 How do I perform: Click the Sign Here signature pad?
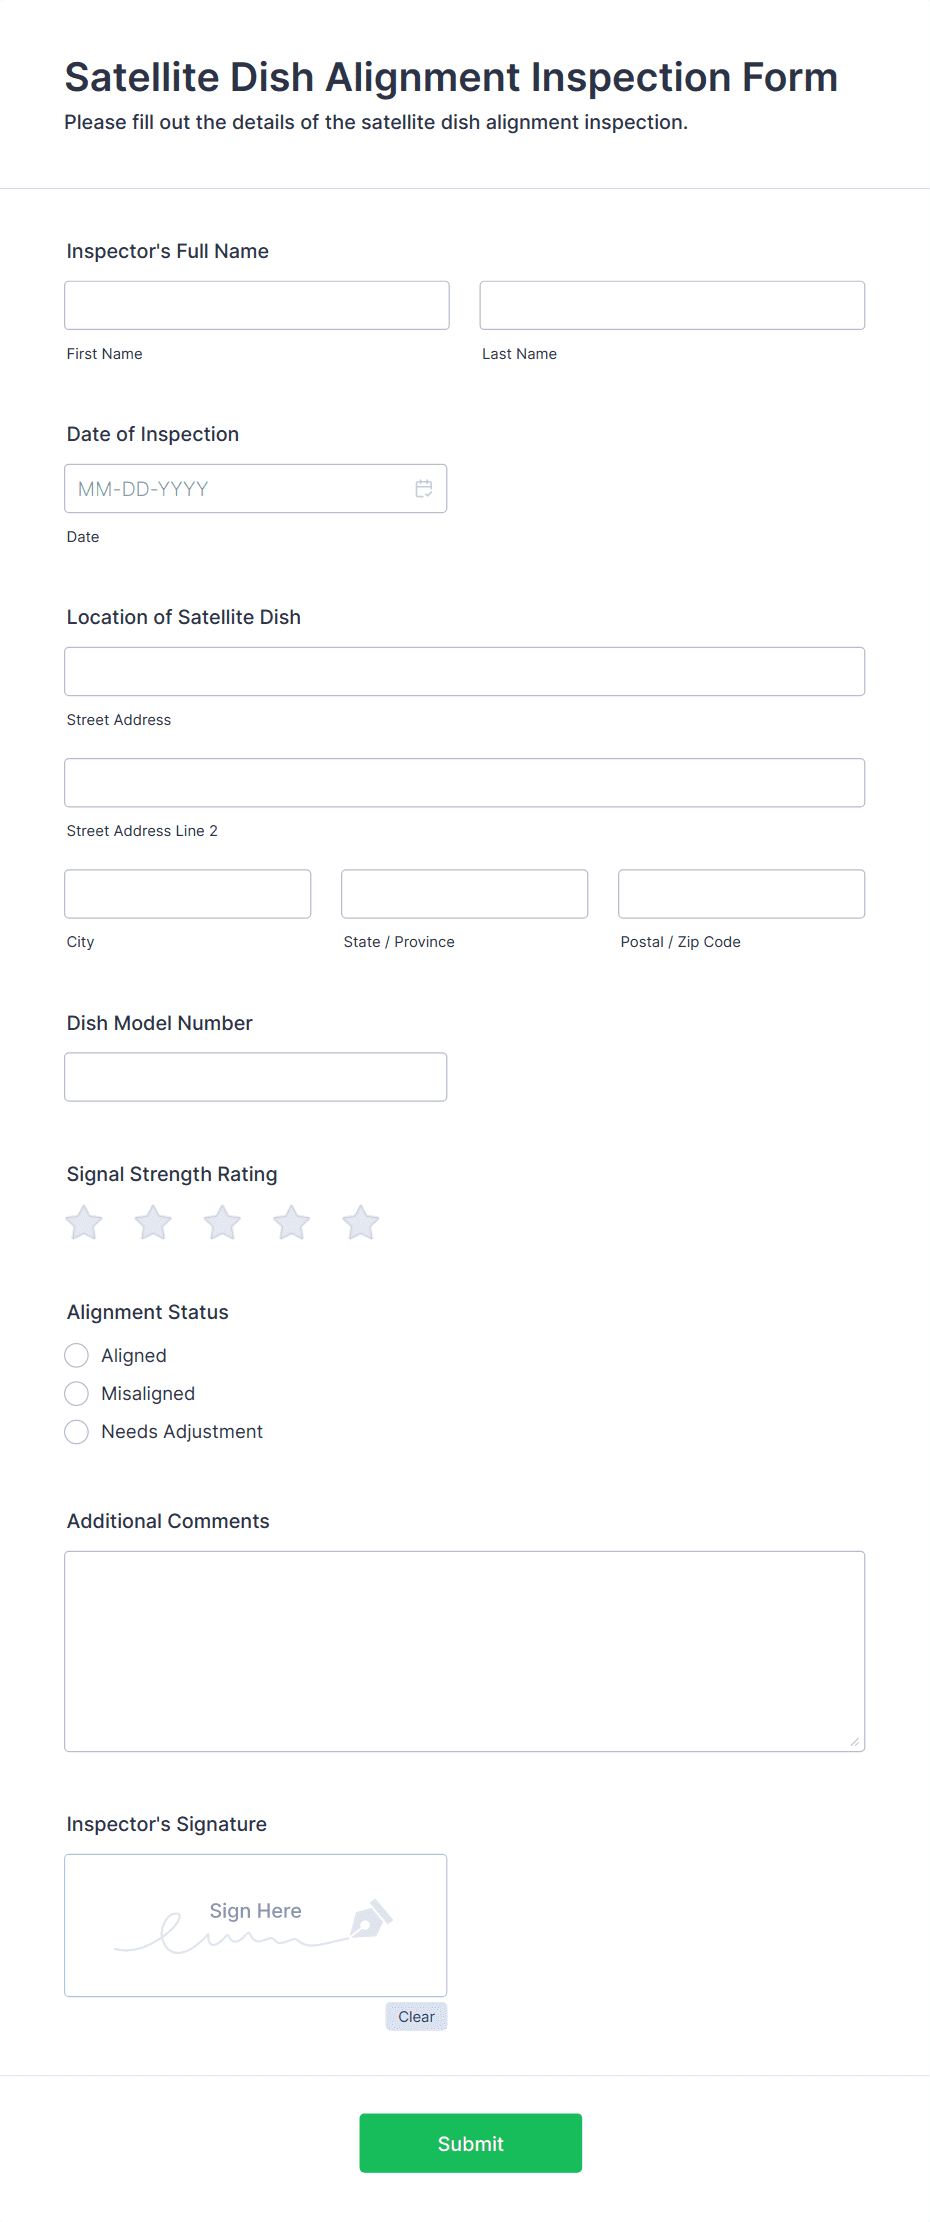click(x=256, y=1925)
